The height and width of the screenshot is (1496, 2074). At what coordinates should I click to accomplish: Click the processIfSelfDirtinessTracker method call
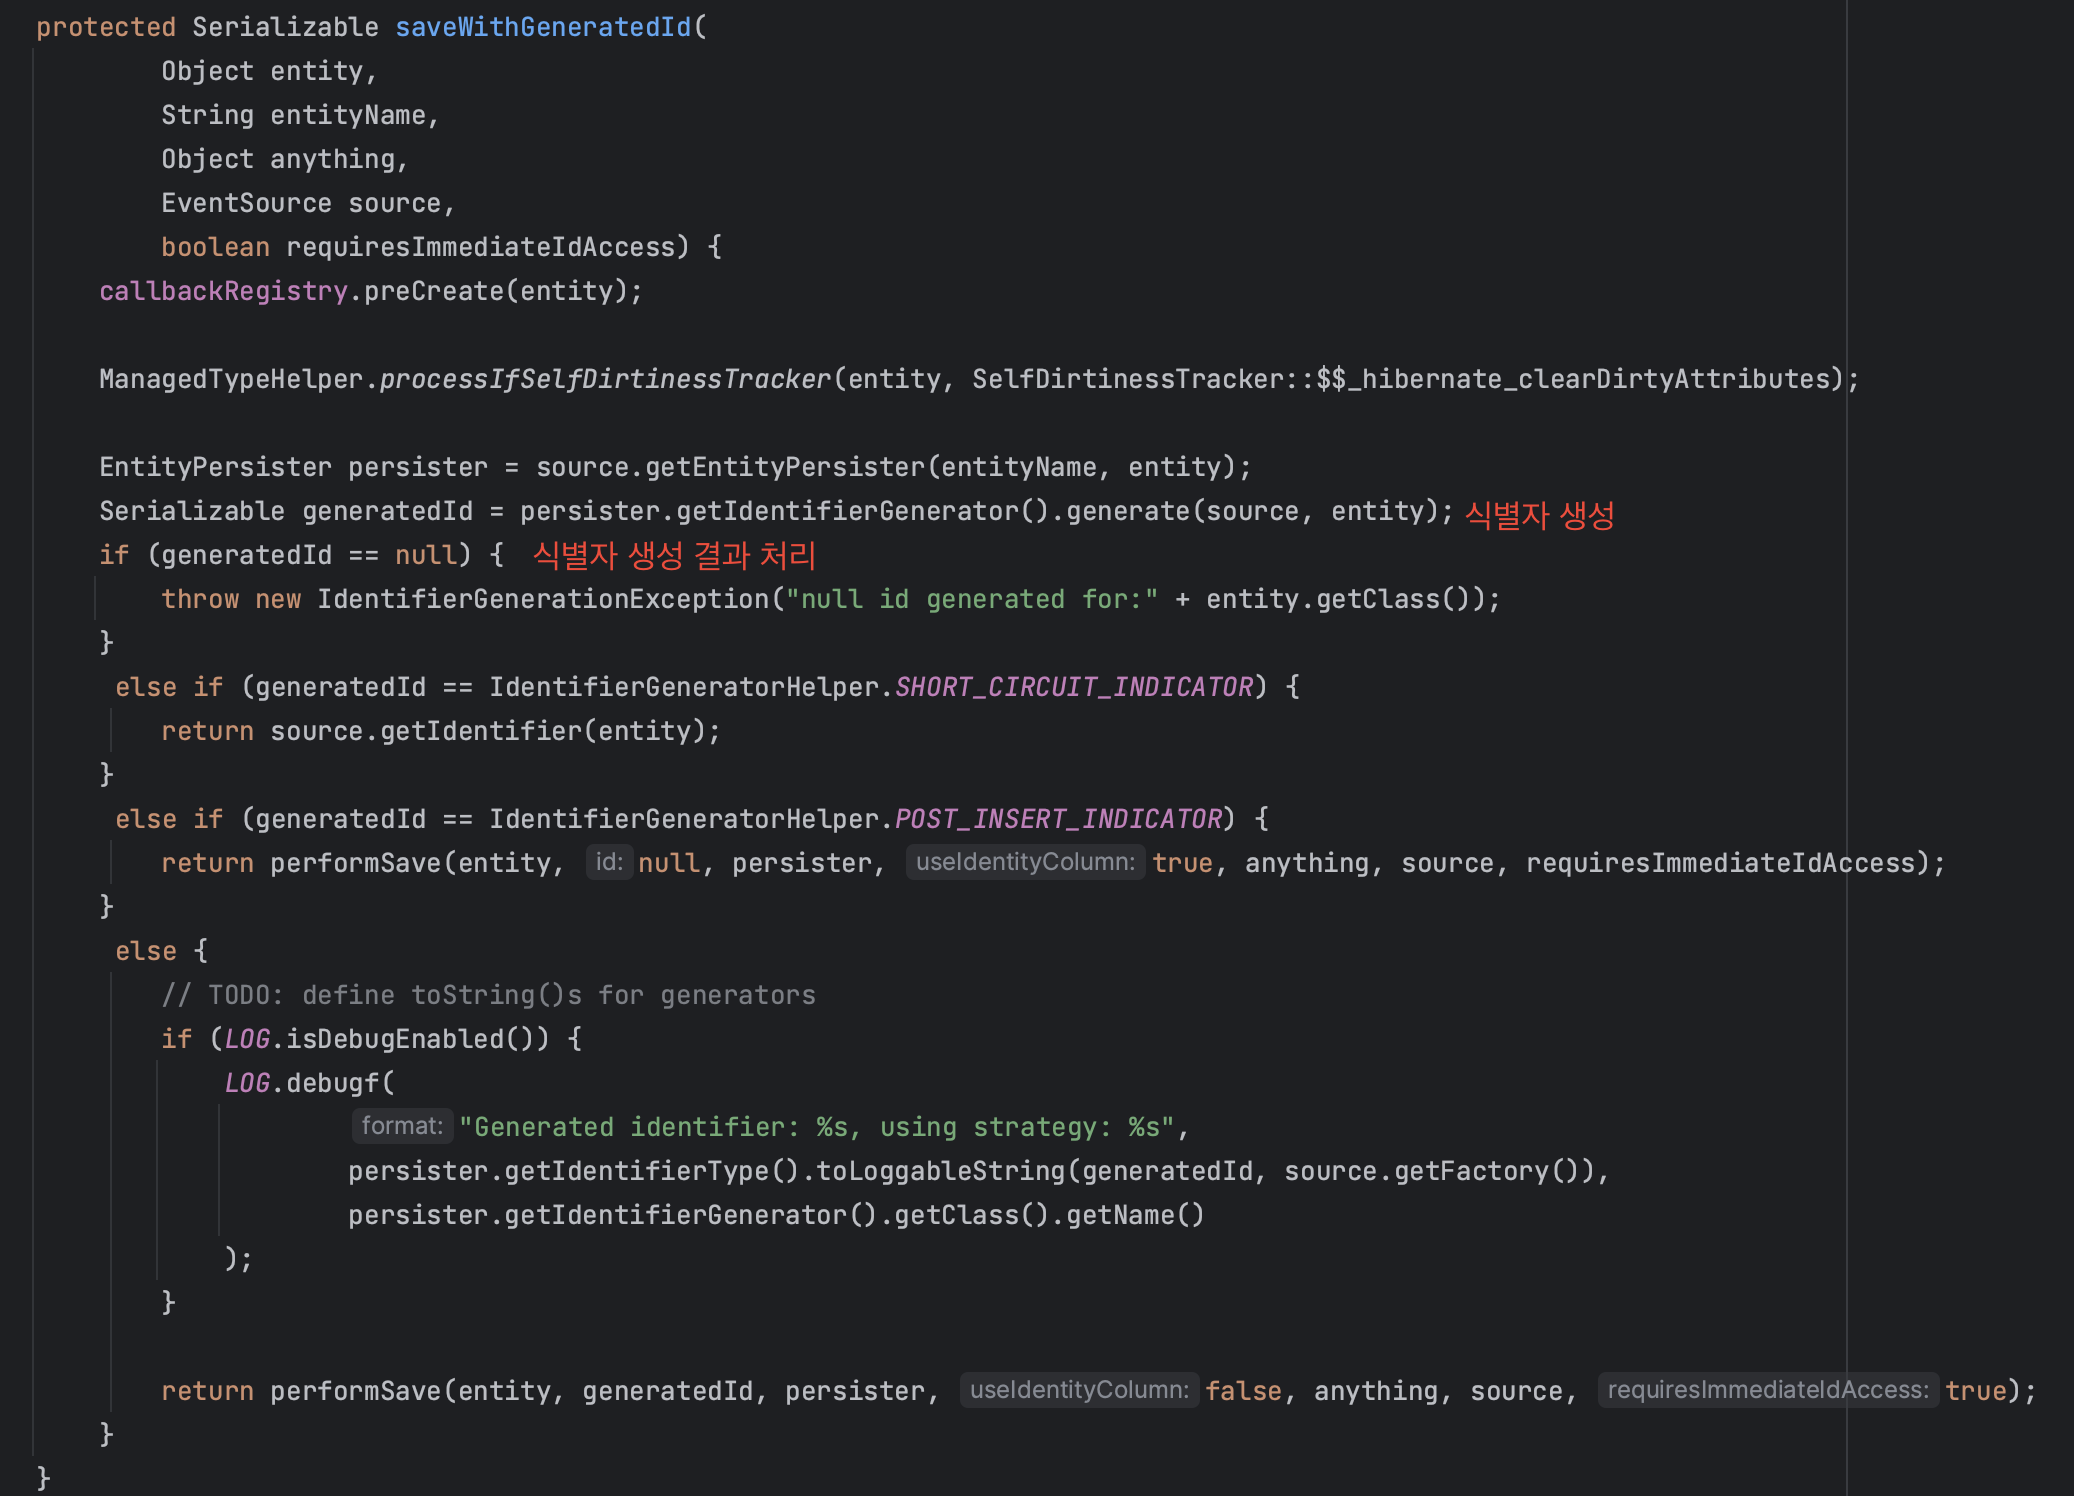605,379
